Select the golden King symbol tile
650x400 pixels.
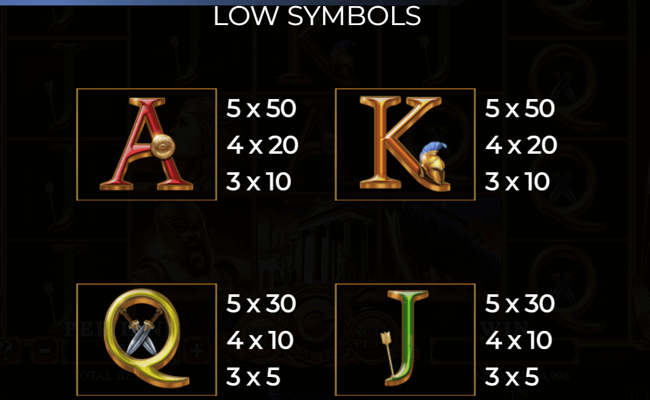coord(405,144)
